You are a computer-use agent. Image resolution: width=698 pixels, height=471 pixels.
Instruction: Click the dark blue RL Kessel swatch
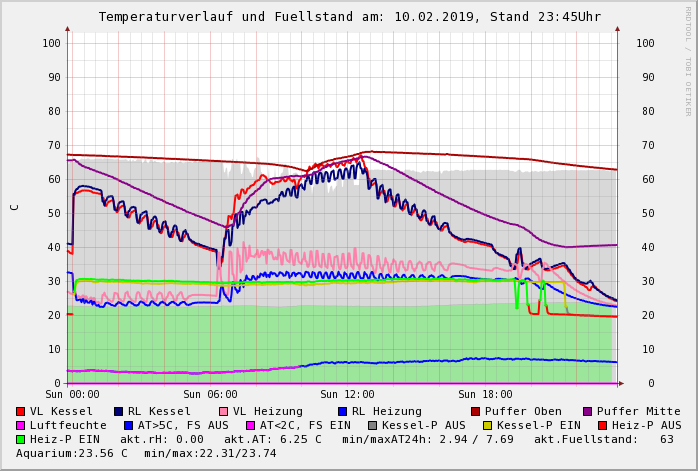click(119, 411)
